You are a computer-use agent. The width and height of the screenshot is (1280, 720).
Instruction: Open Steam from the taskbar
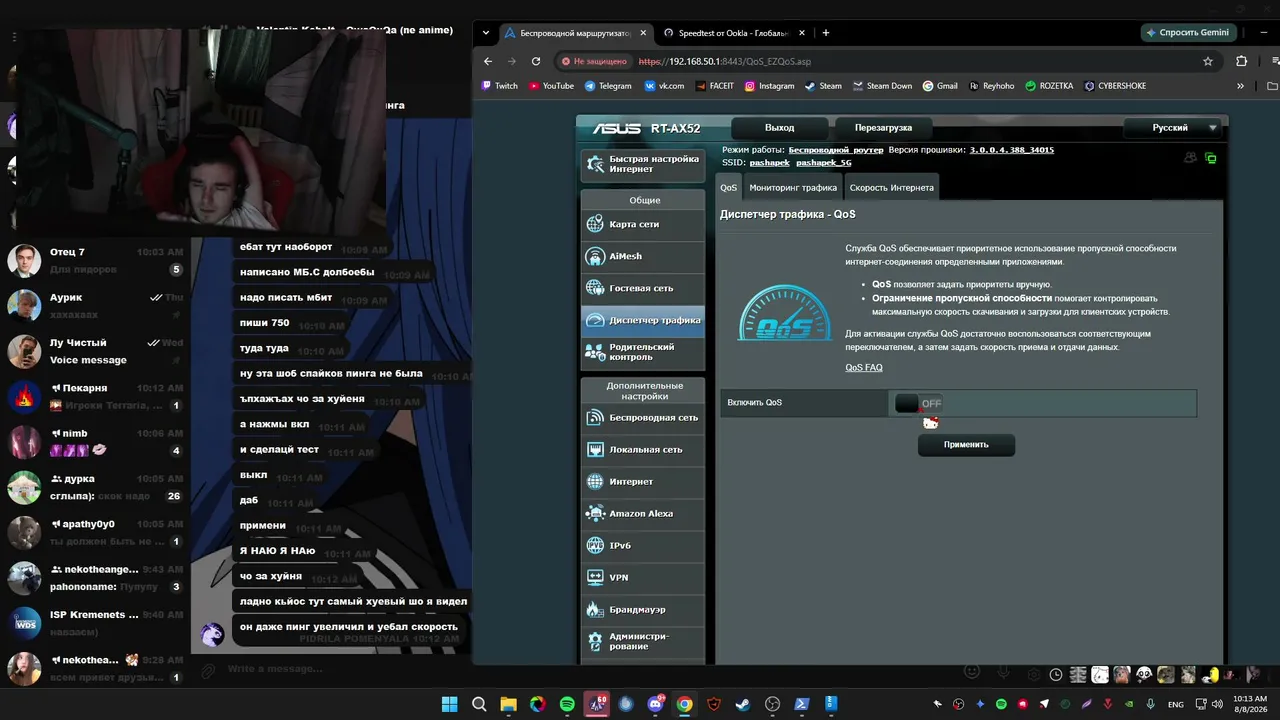click(x=743, y=704)
